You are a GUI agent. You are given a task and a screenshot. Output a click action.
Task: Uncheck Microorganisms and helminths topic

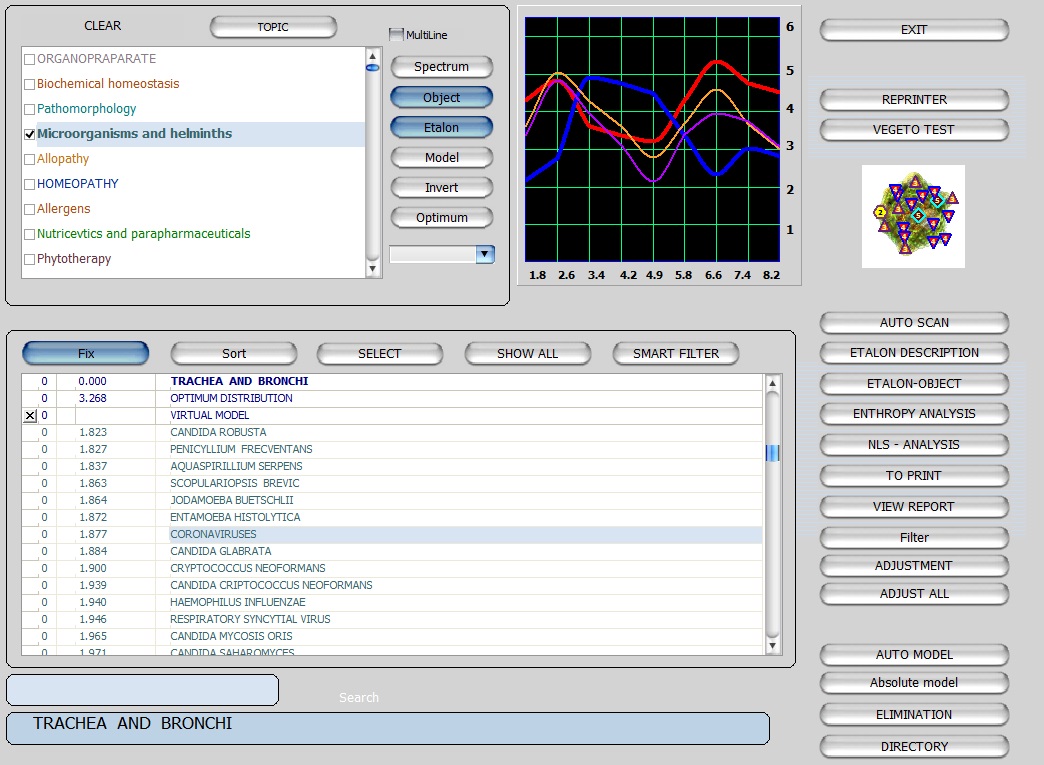[29, 134]
